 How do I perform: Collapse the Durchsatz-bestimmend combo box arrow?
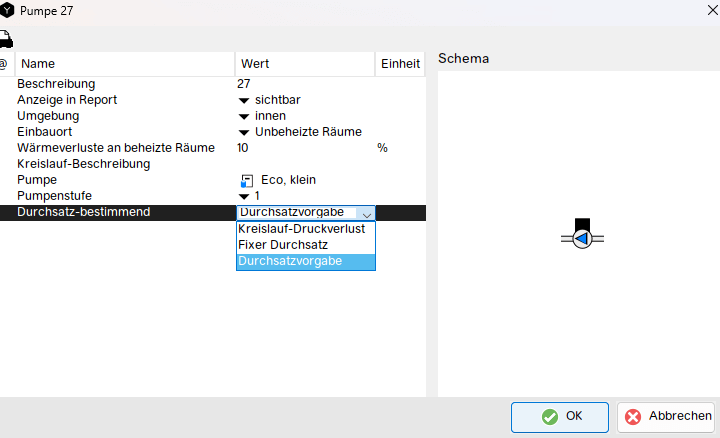366,213
